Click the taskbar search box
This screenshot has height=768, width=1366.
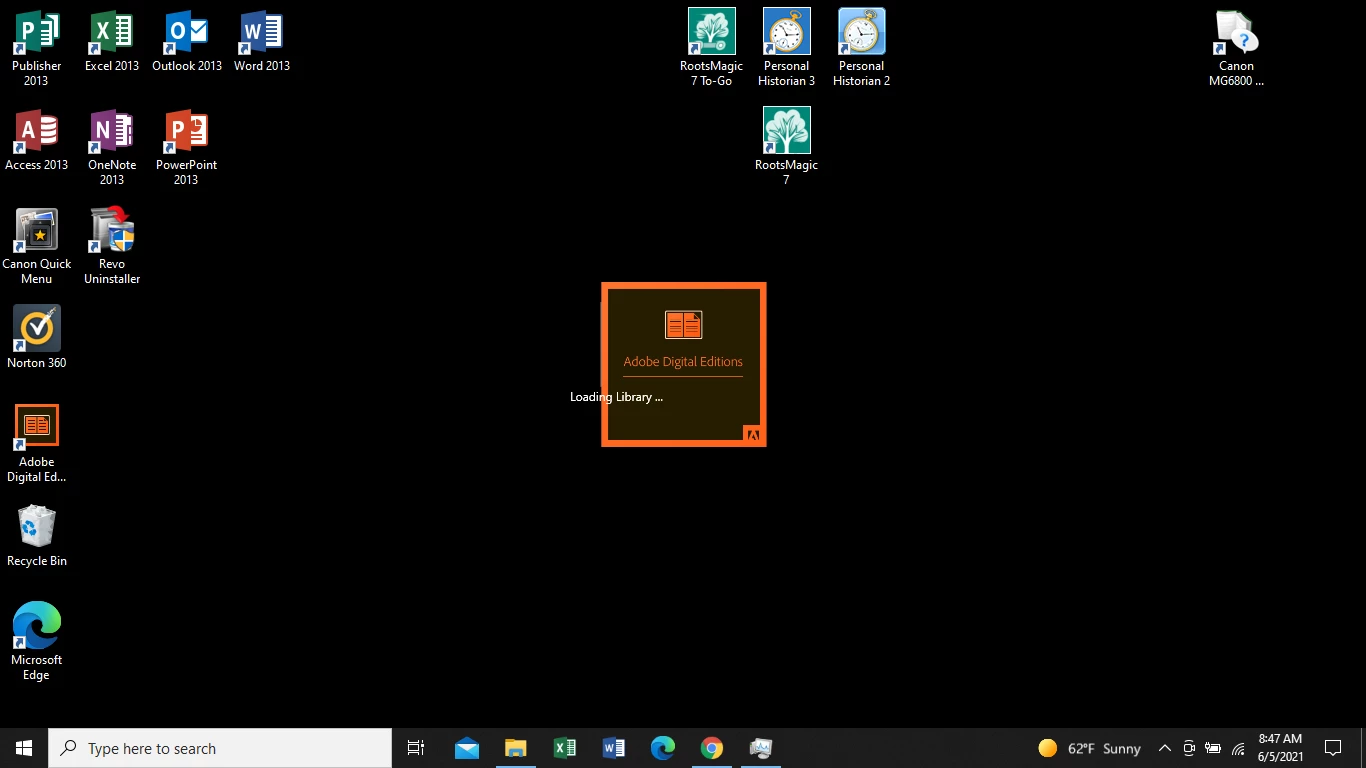(x=220, y=748)
